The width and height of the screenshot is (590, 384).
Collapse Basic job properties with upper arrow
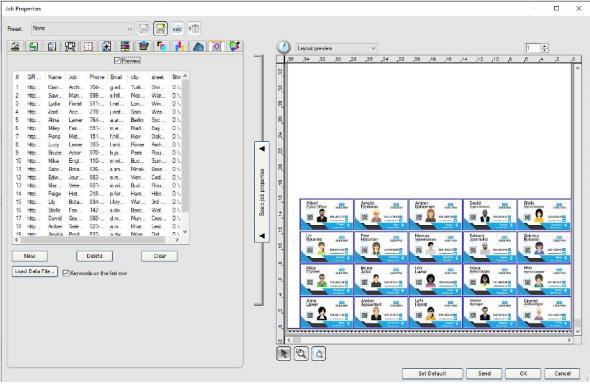(x=262, y=149)
